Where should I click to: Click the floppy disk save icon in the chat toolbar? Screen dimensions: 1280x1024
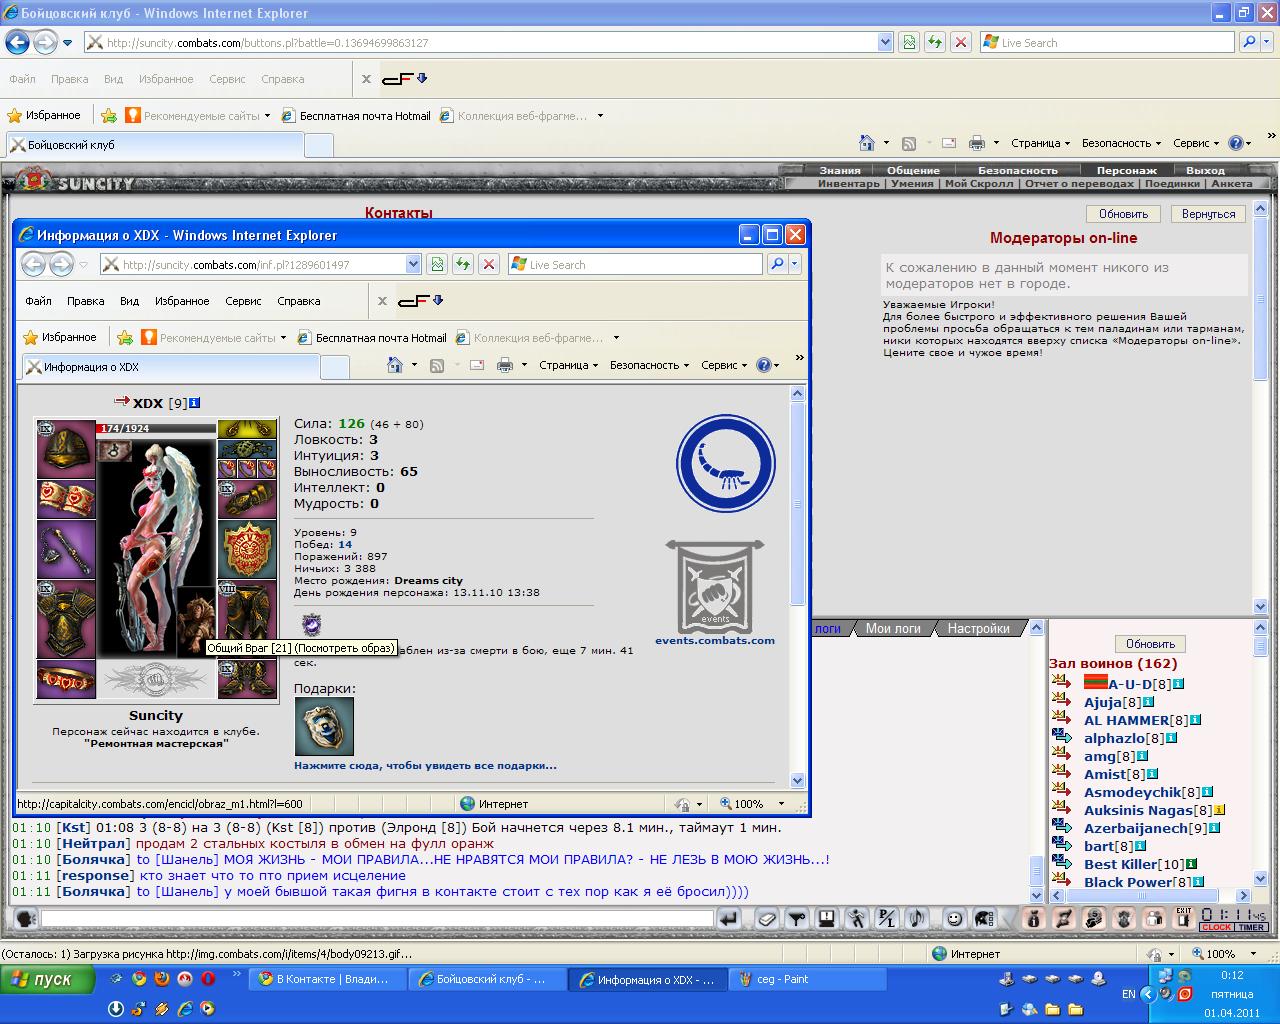coord(826,918)
